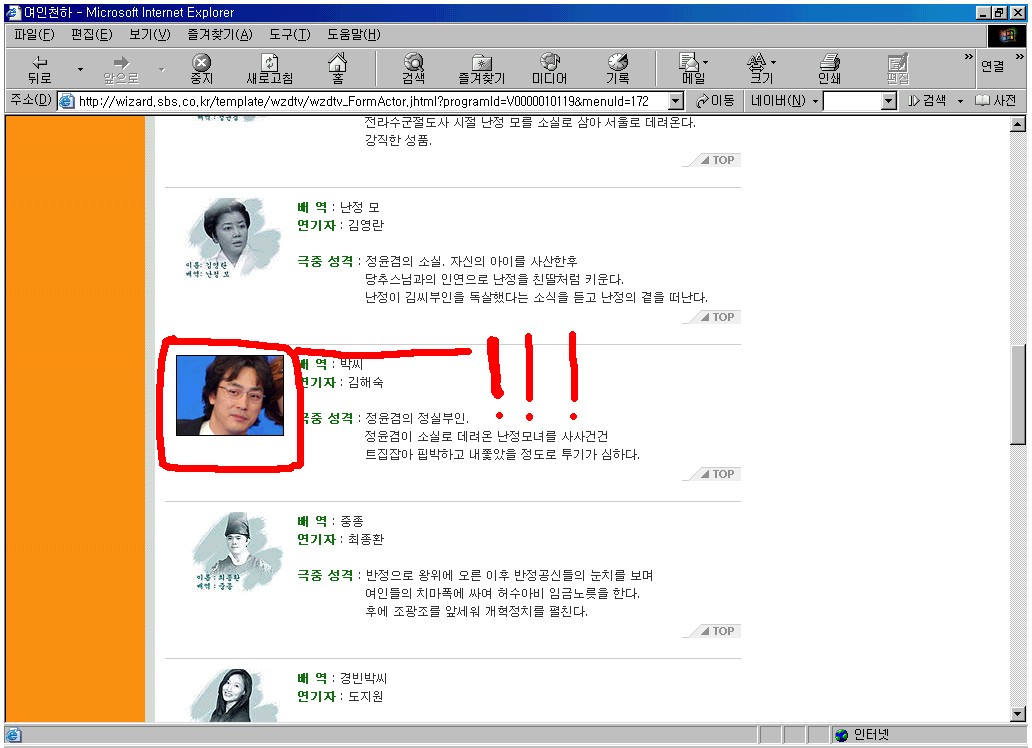The height and width of the screenshot is (748, 1032).
Task: Open the Search (검색) toolbar icon
Action: pyautogui.click(x=413, y=68)
